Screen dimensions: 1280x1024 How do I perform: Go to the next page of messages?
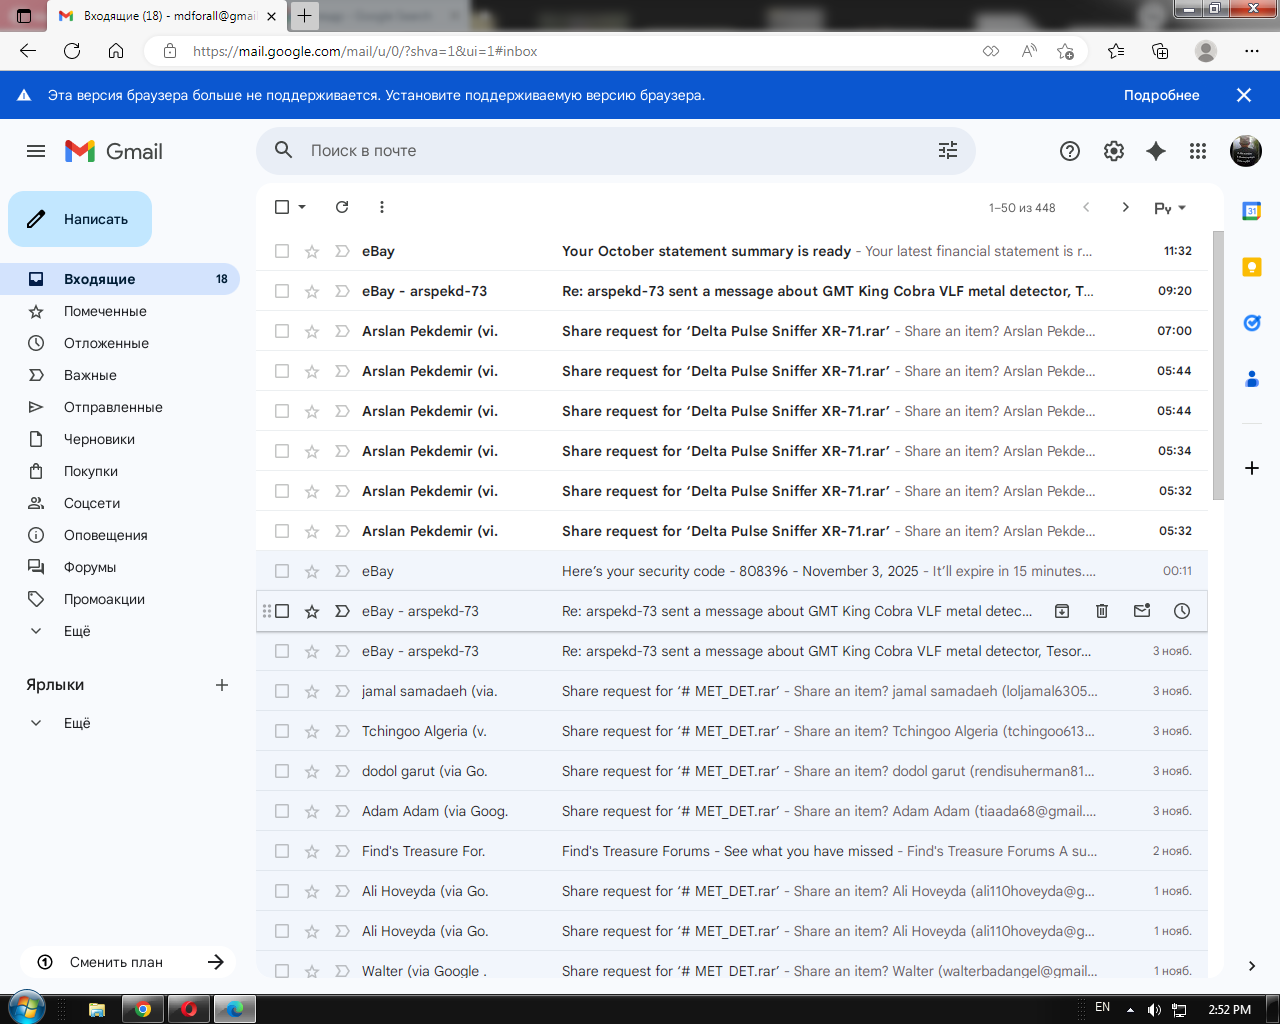click(x=1126, y=207)
